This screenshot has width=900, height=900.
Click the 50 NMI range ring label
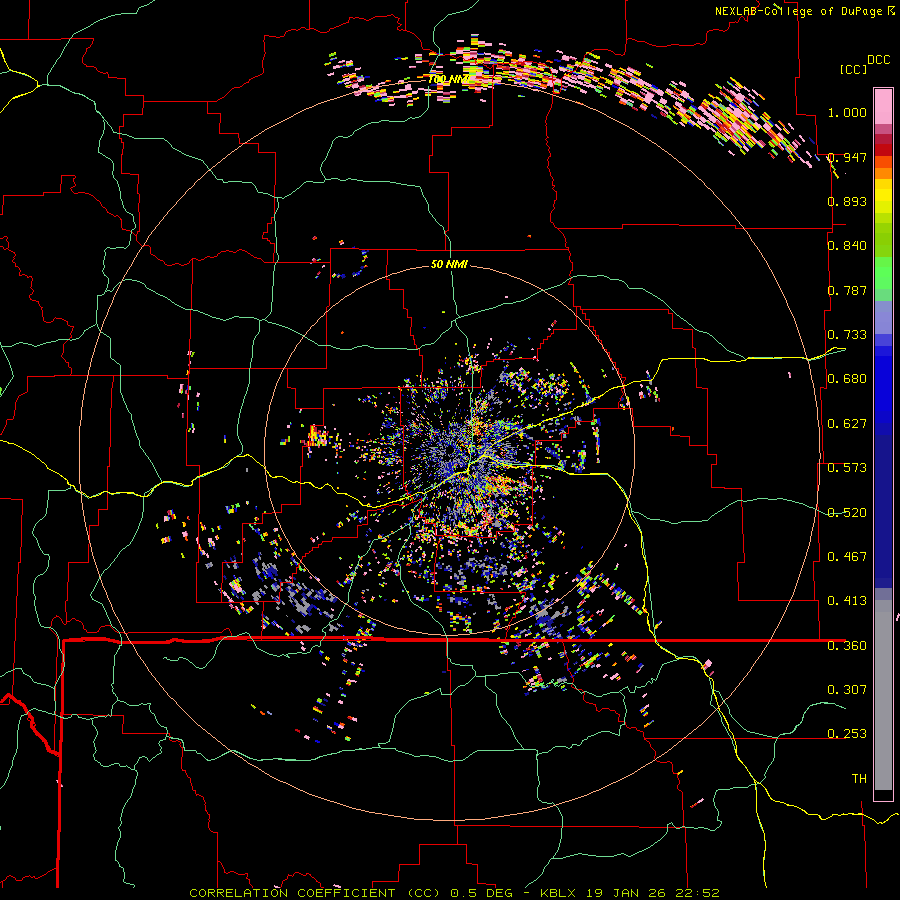tap(449, 265)
